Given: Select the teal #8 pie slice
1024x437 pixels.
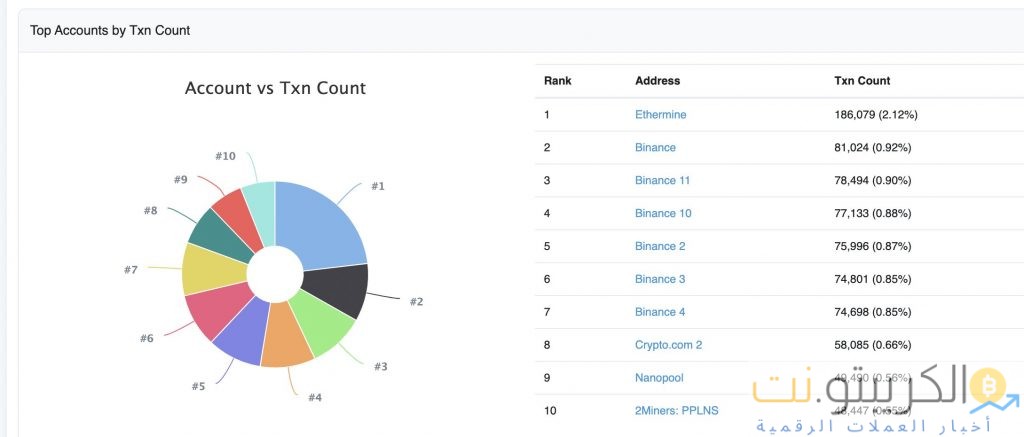Looking at the screenshot, I should 215,231.
